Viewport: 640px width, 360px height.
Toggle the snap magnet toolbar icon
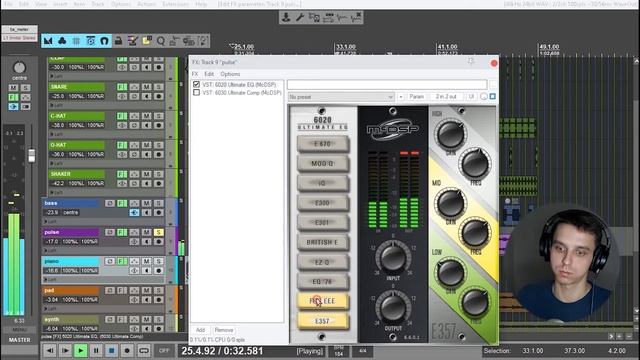click(x=104, y=41)
